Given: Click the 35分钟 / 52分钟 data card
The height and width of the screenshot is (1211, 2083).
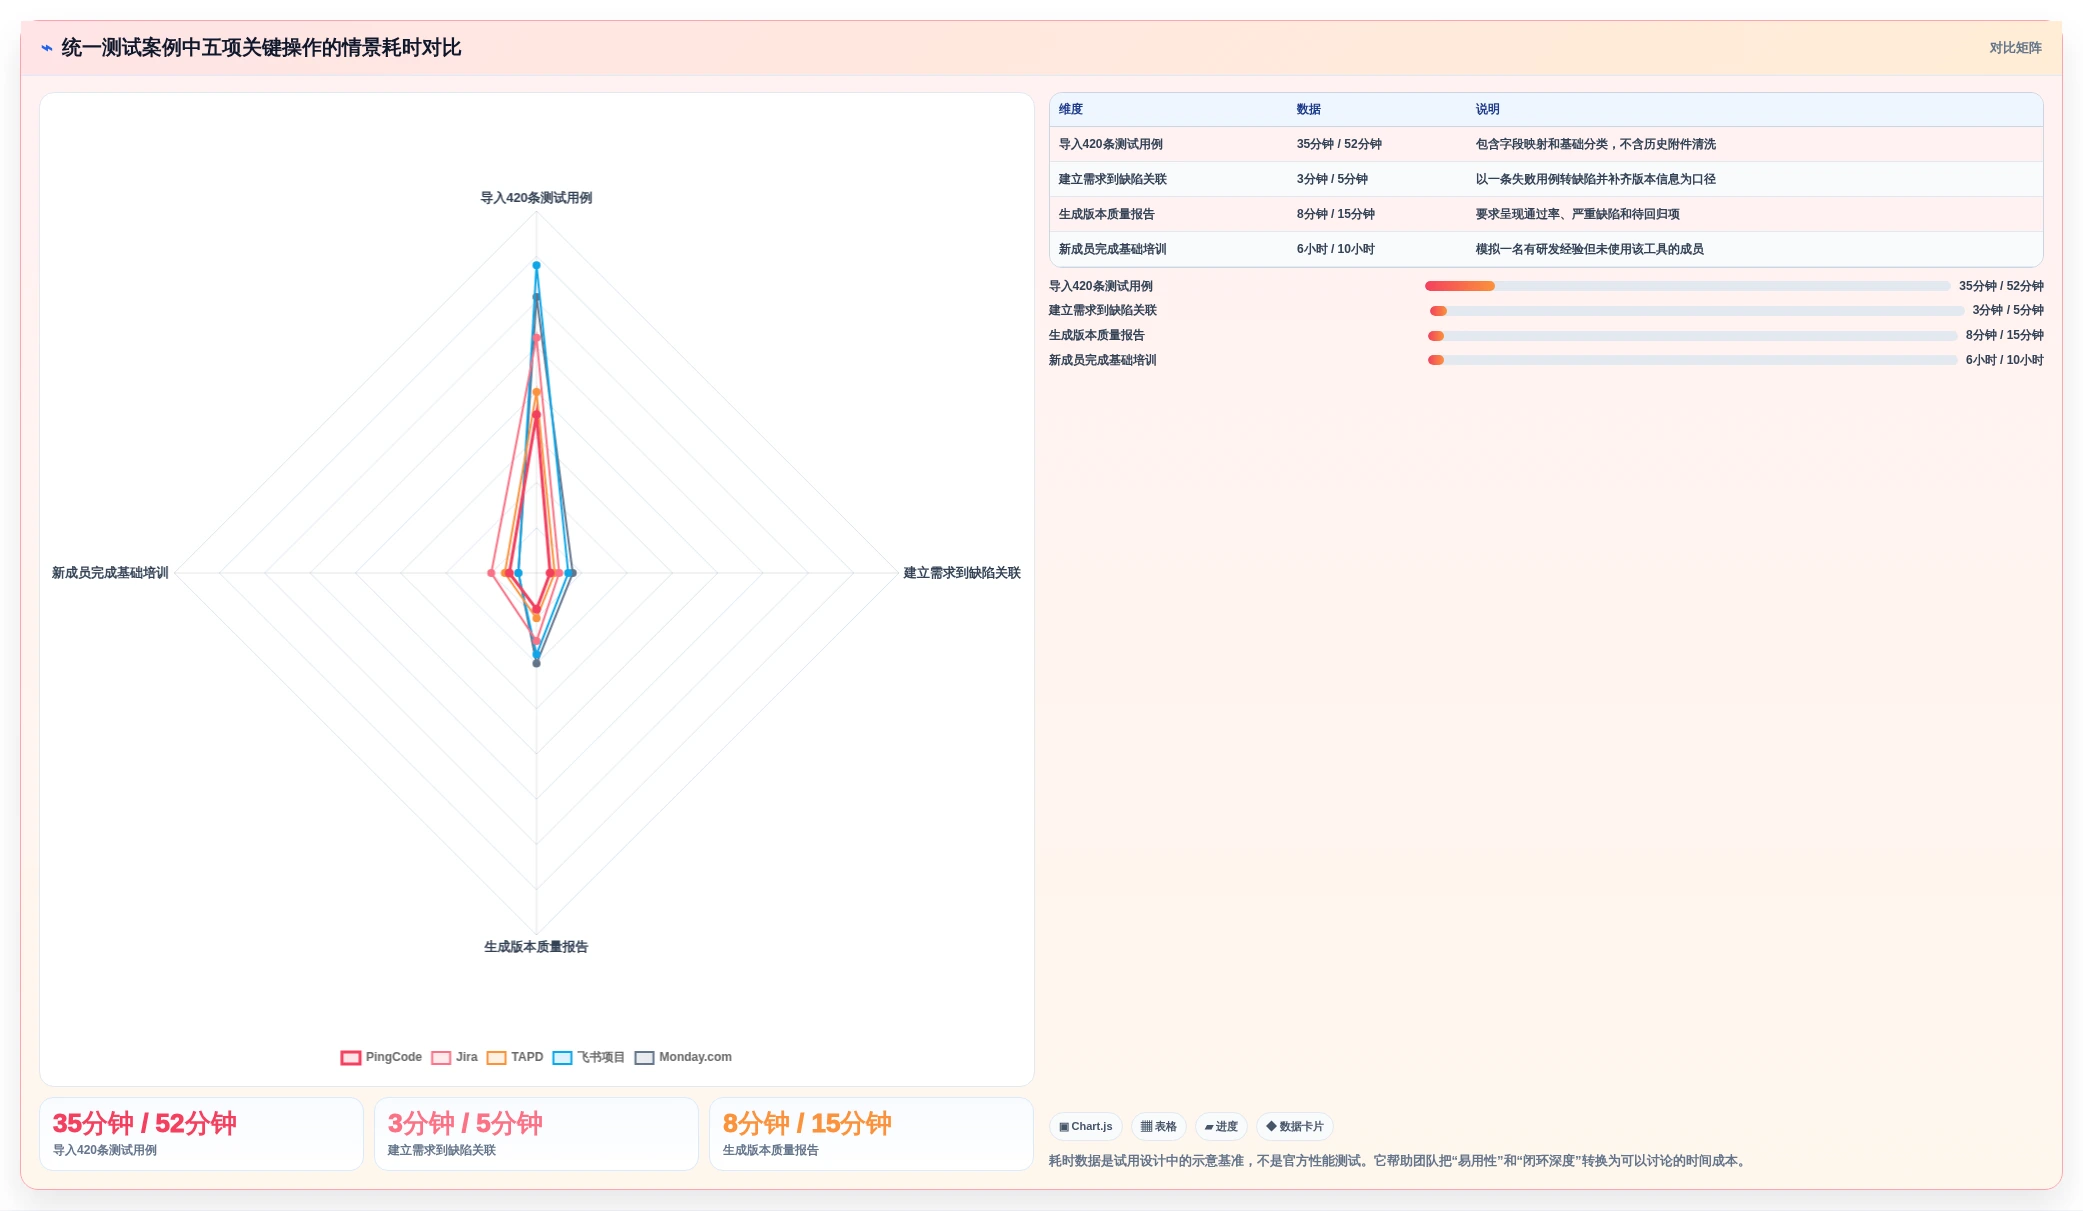Looking at the screenshot, I should (x=201, y=1135).
